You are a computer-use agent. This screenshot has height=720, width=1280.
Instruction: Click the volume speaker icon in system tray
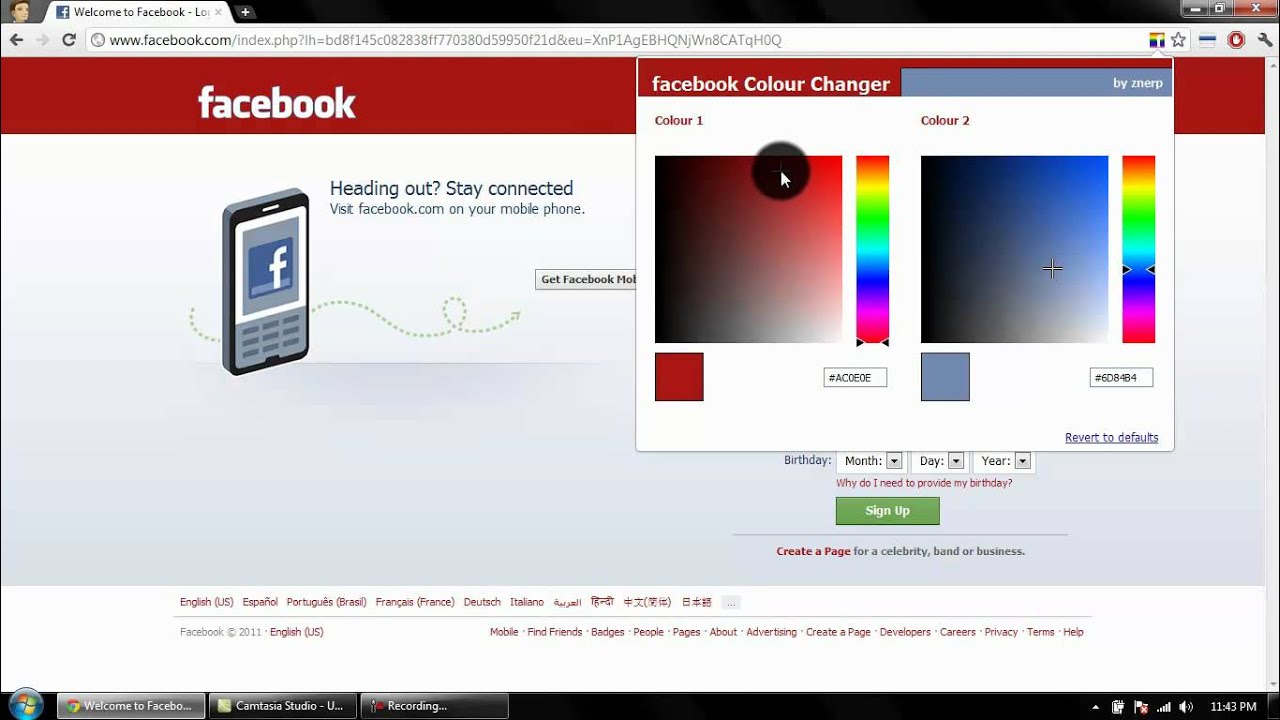1185,706
